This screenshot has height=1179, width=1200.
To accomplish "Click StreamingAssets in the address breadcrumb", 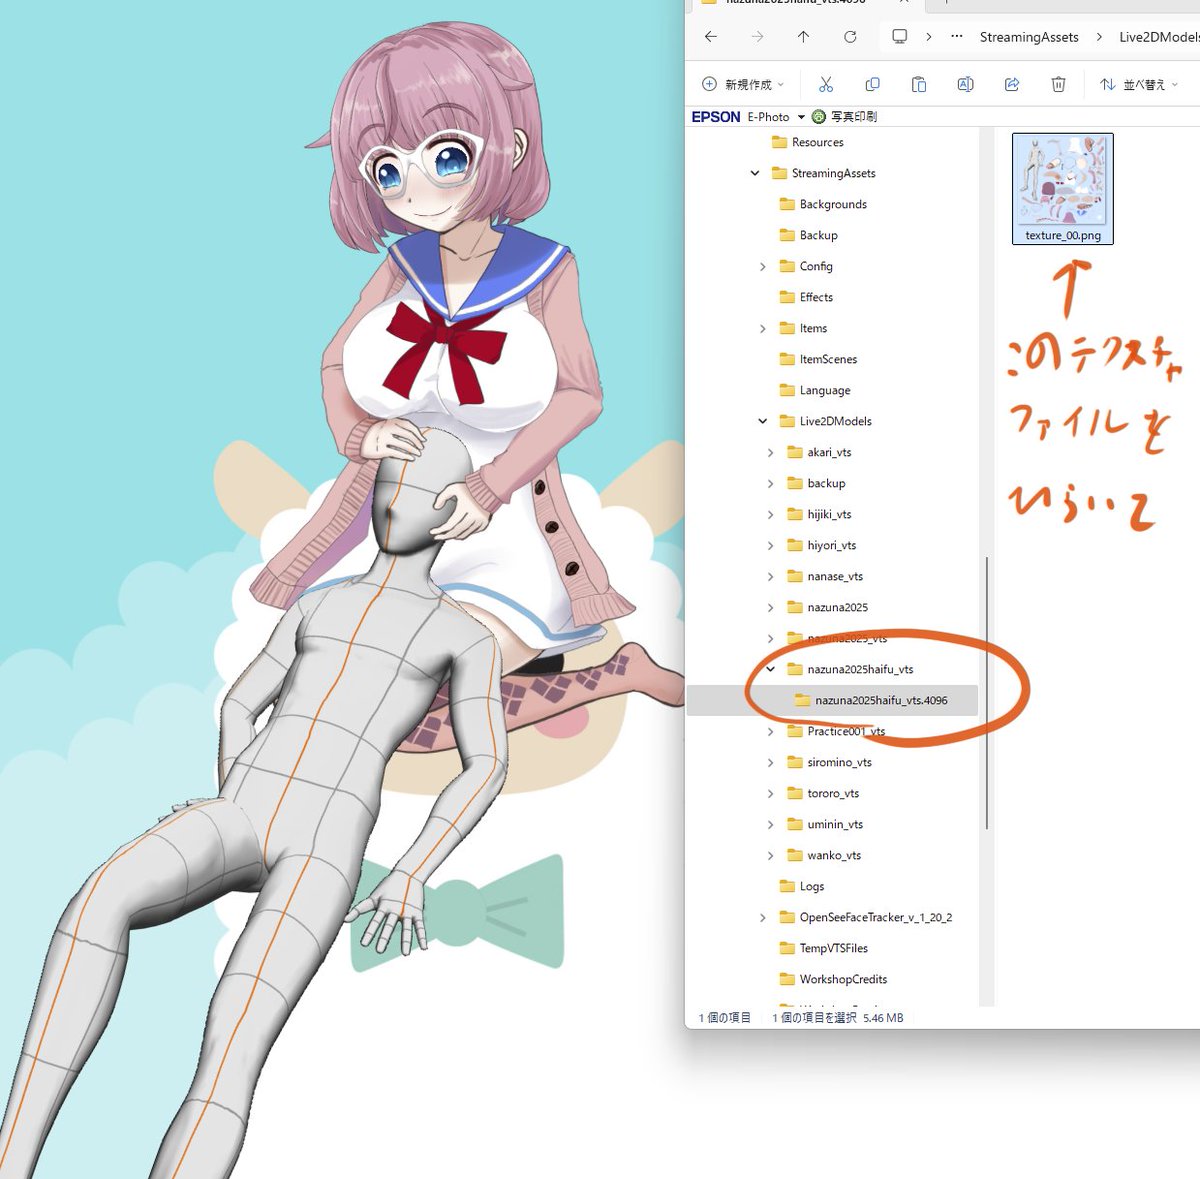I will [1029, 37].
